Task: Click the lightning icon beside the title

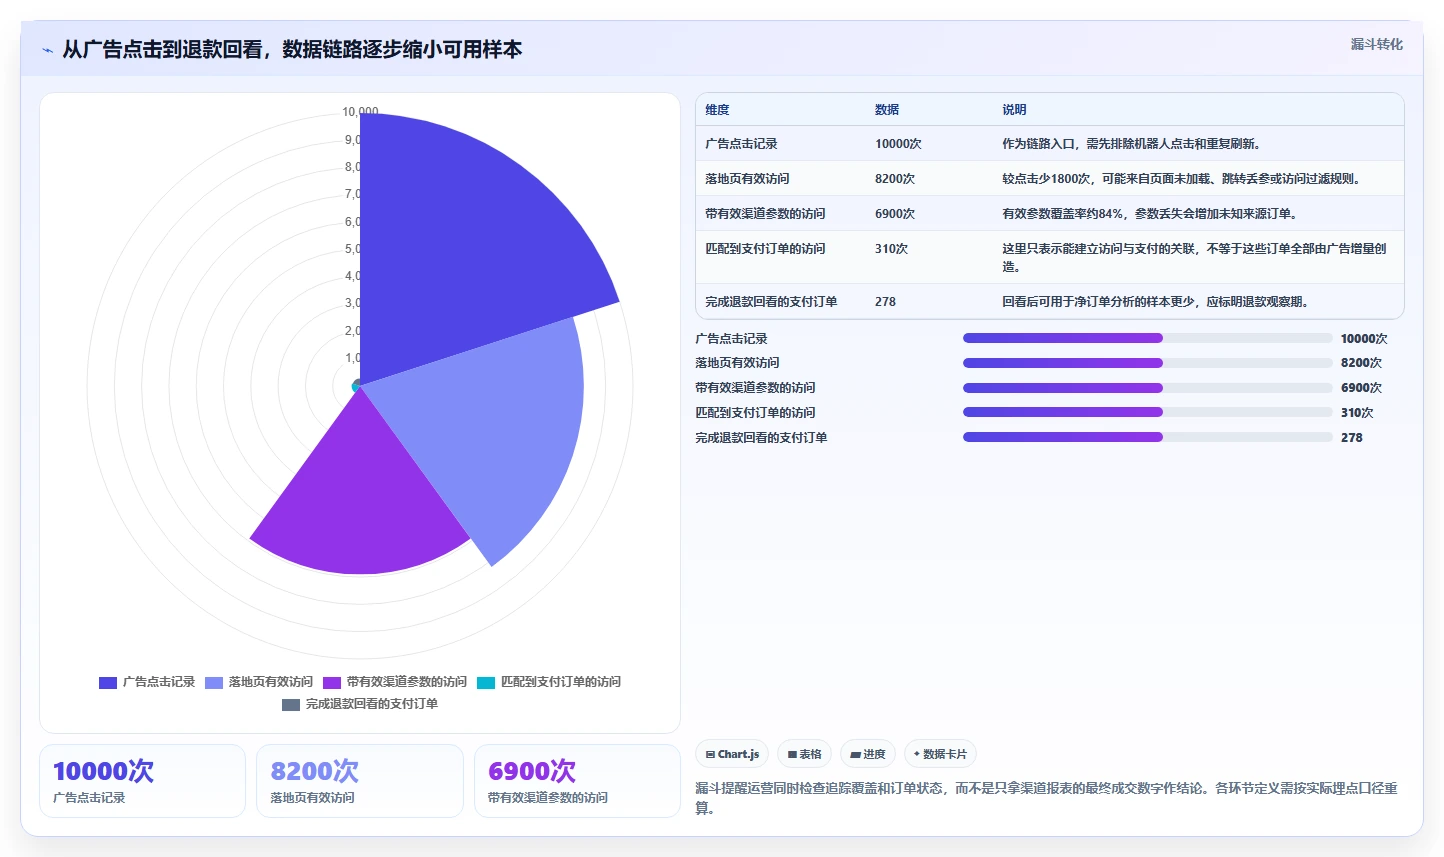Action: tap(47, 50)
